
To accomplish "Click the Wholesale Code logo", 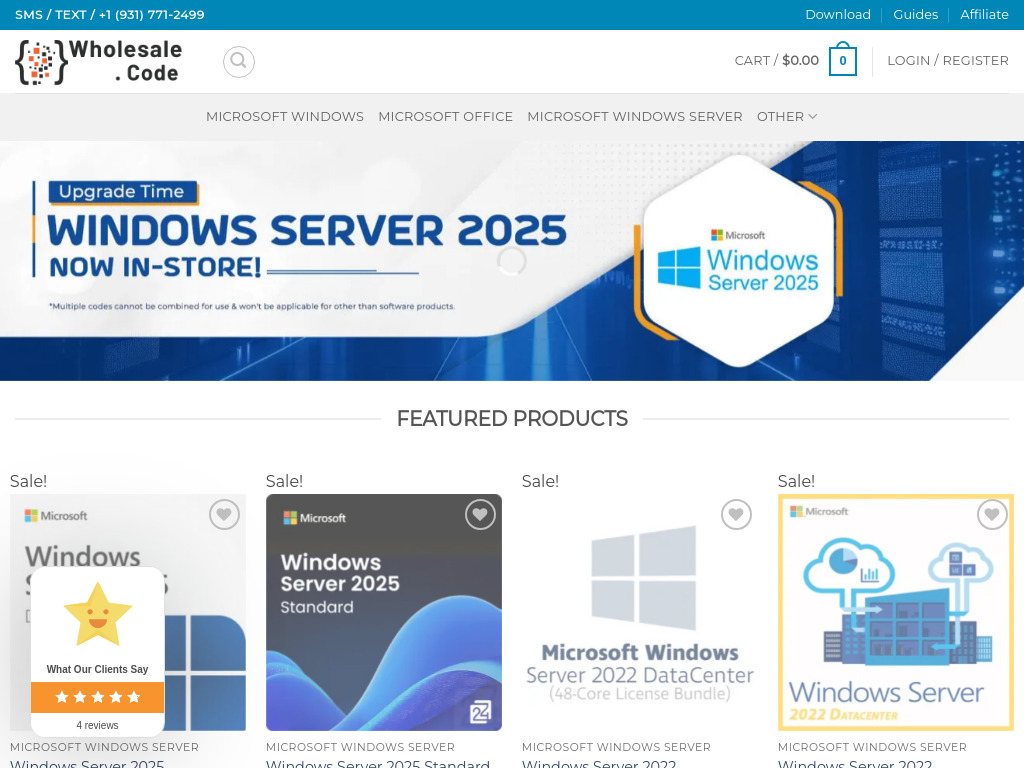I will pos(99,61).
